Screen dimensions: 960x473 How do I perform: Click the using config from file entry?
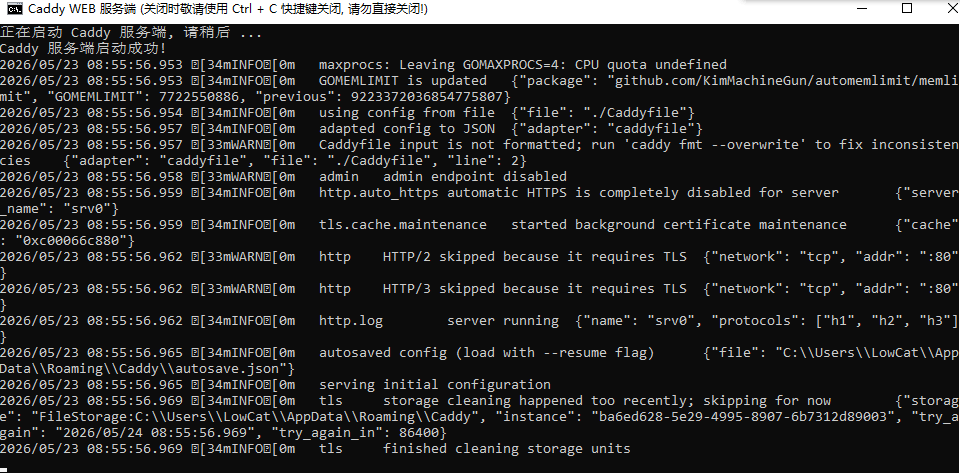pyautogui.click(x=407, y=113)
